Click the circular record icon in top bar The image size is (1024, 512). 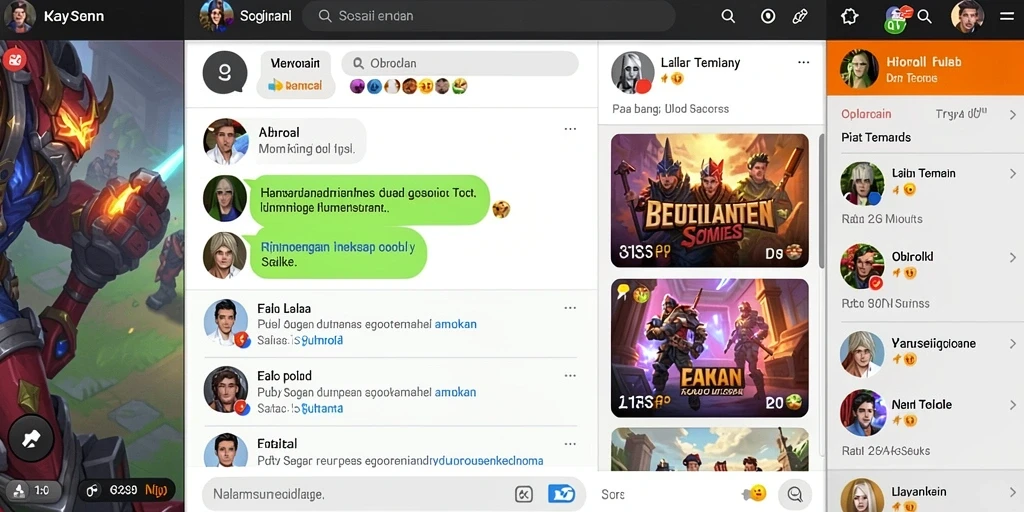tap(768, 16)
